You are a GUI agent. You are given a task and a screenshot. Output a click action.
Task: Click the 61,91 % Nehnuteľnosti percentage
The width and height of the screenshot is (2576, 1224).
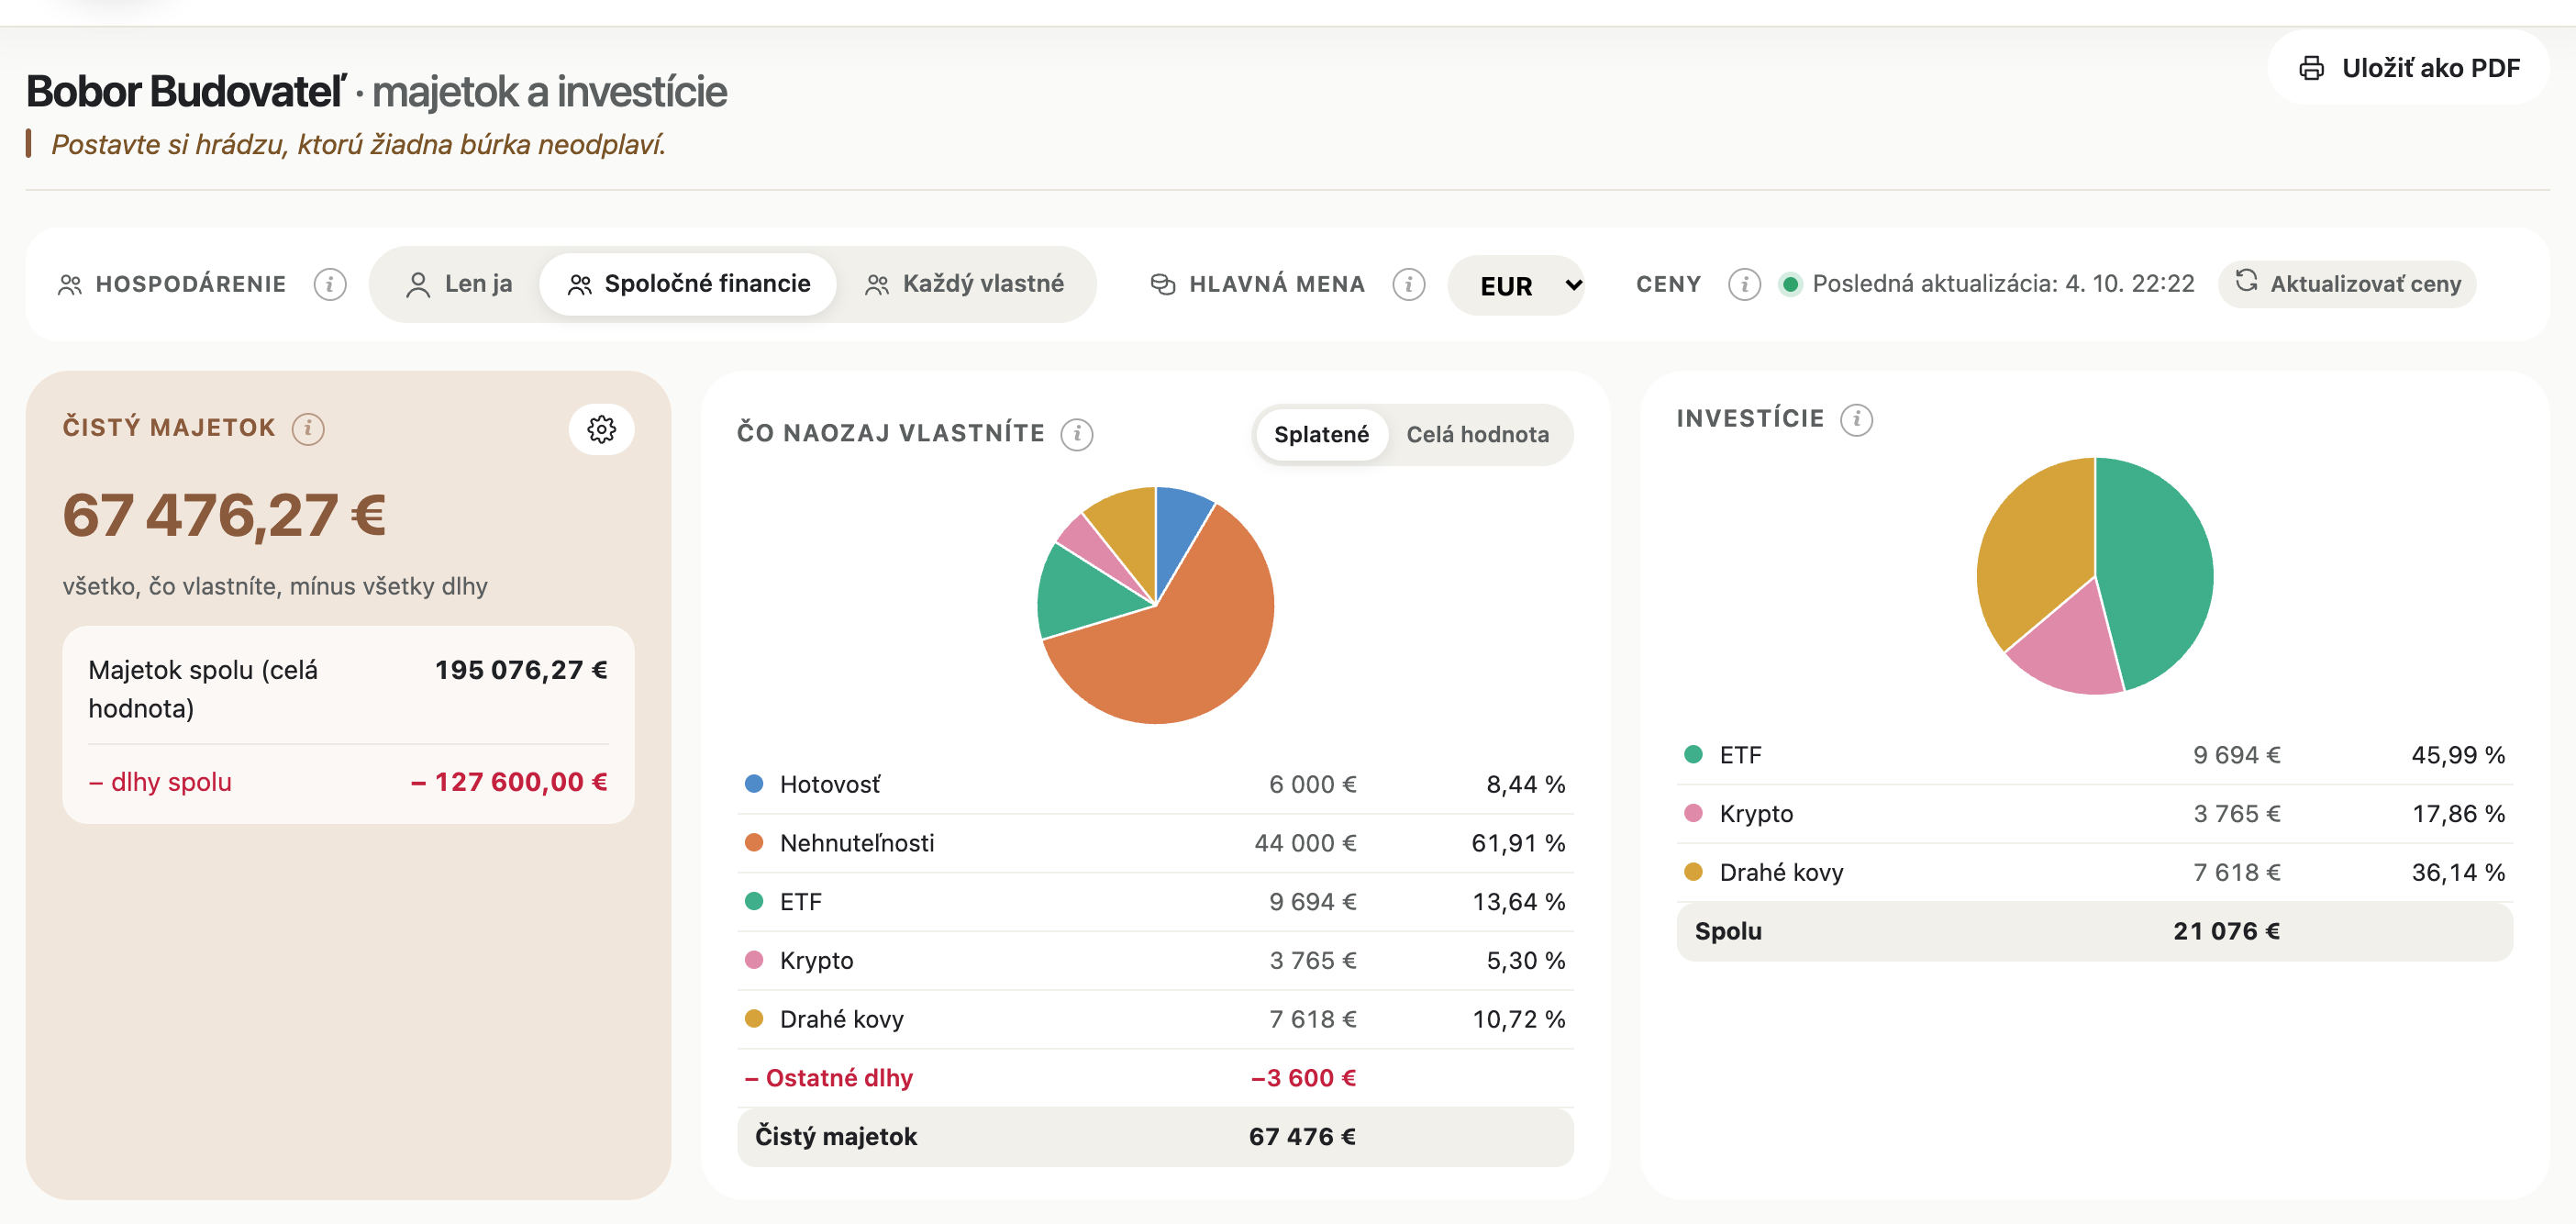coord(1518,843)
